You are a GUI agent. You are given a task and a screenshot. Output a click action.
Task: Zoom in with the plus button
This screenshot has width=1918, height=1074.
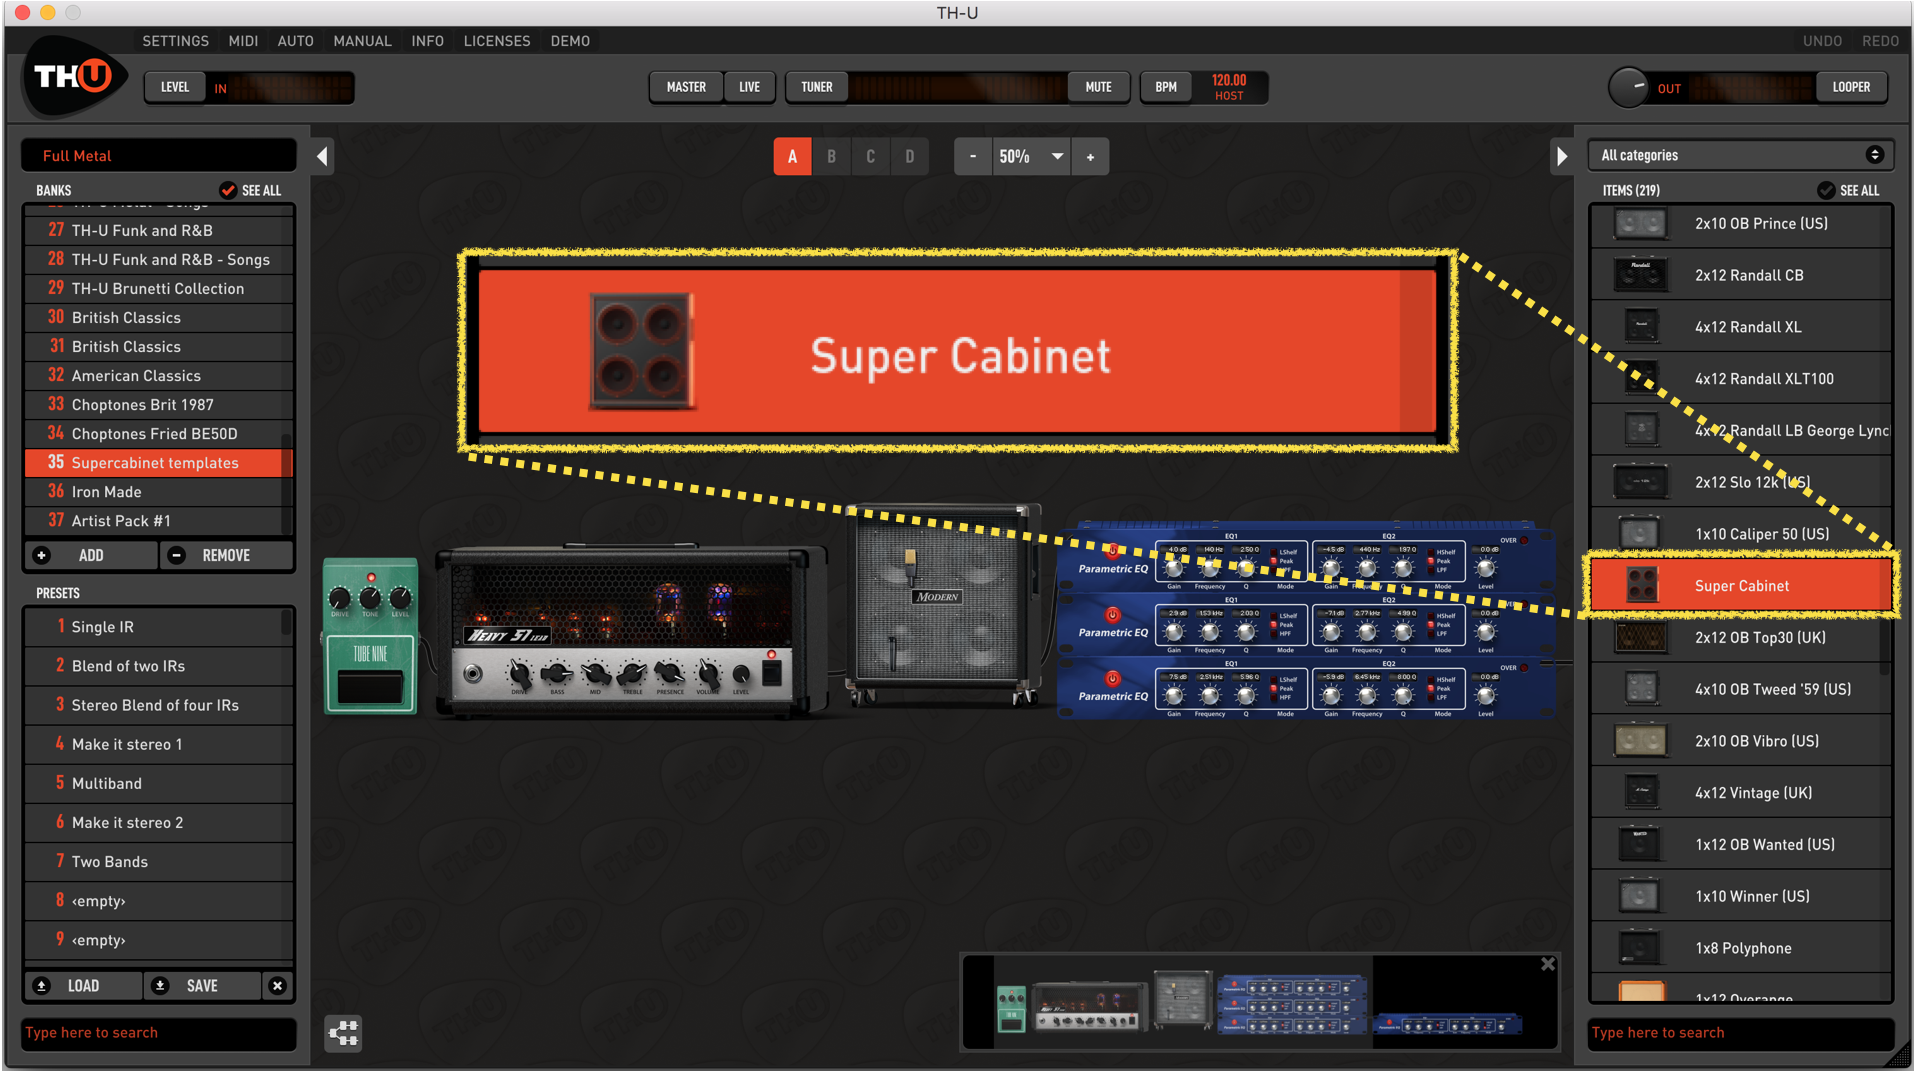[1090, 157]
